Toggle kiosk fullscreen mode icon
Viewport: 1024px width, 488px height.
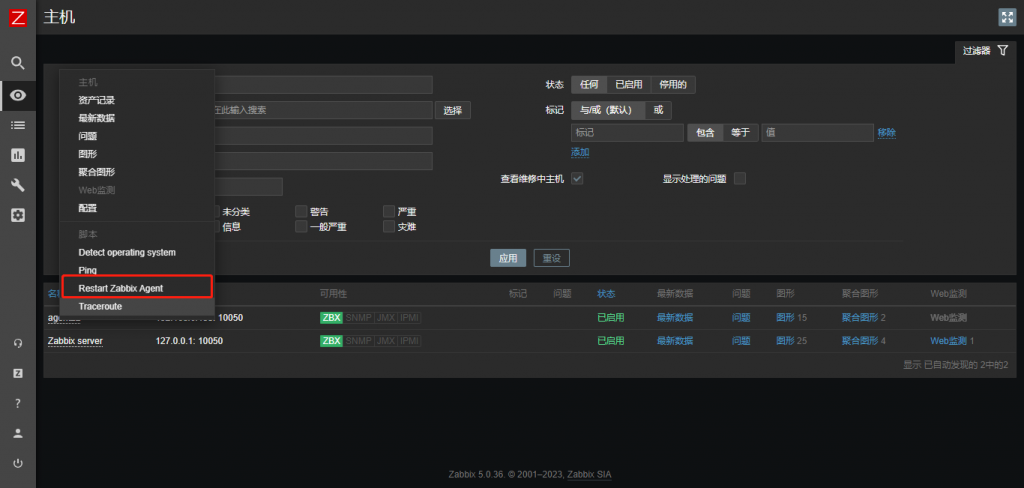click(x=1007, y=18)
